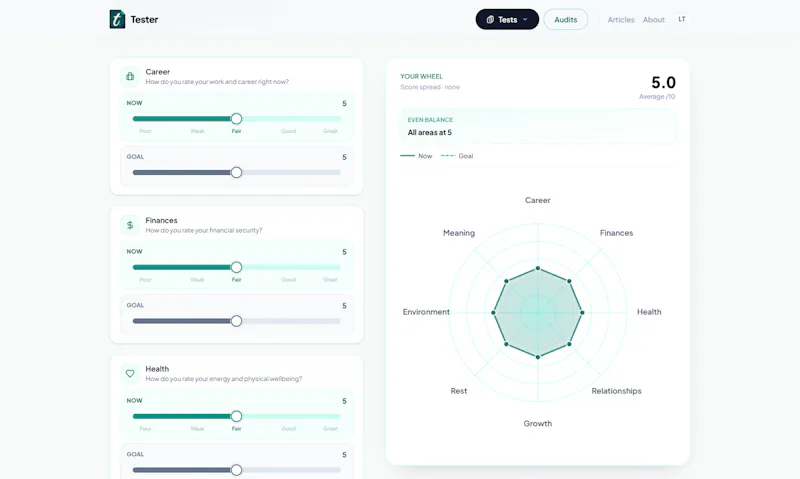This screenshot has height=479, width=800.
Task: Click the Health heart icon
Action: tap(130, 373)
